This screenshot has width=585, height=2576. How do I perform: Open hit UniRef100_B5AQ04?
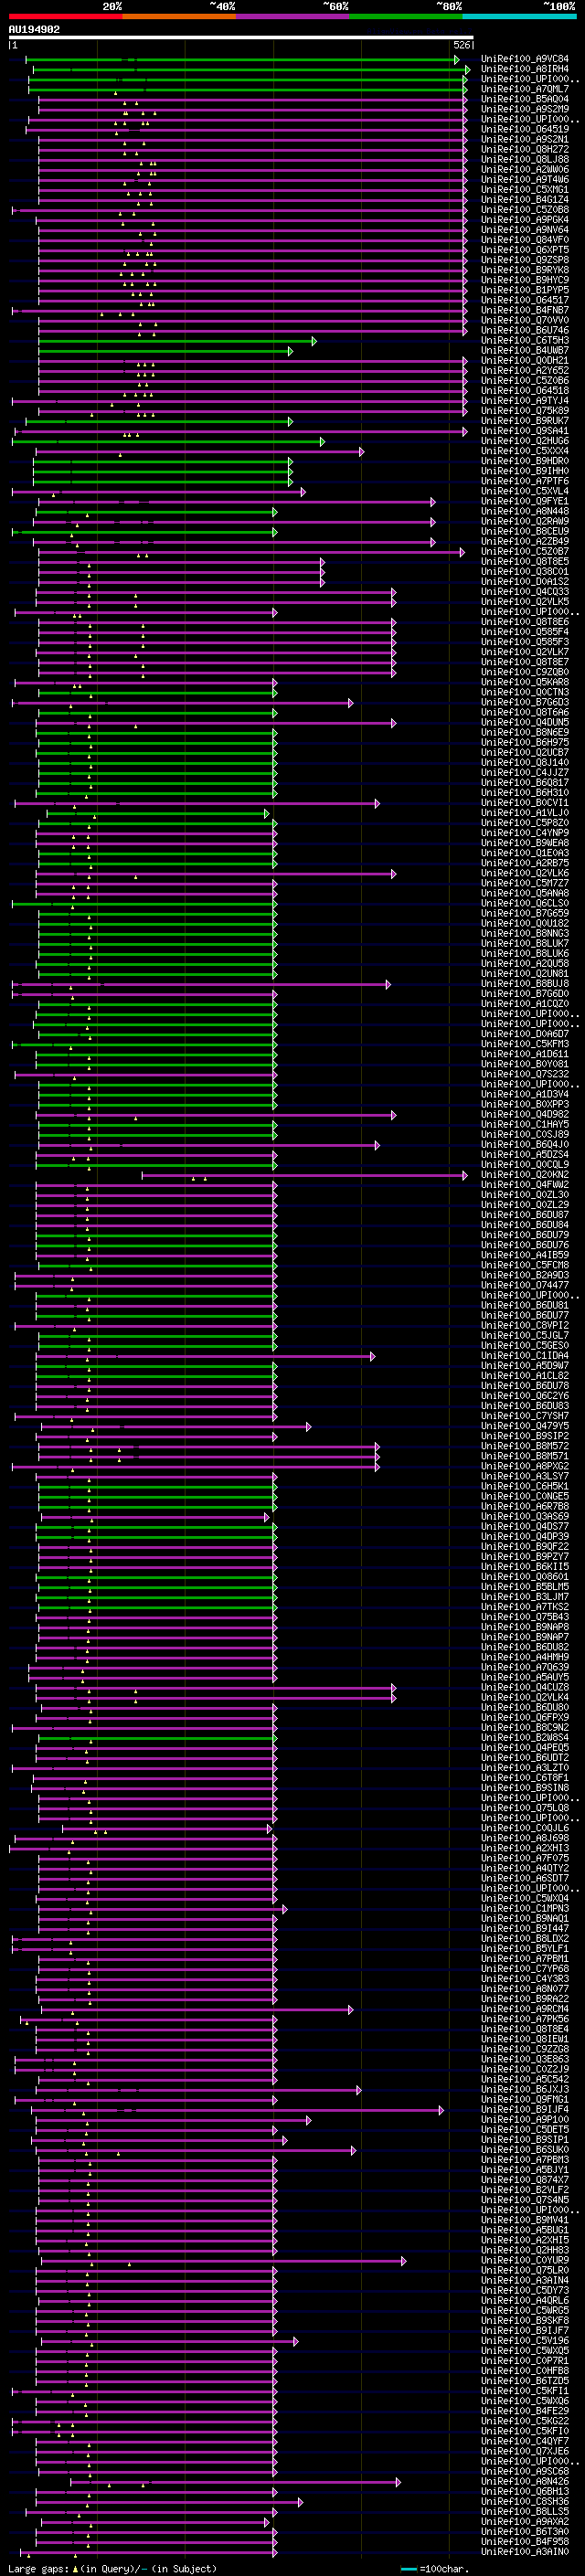525,99
